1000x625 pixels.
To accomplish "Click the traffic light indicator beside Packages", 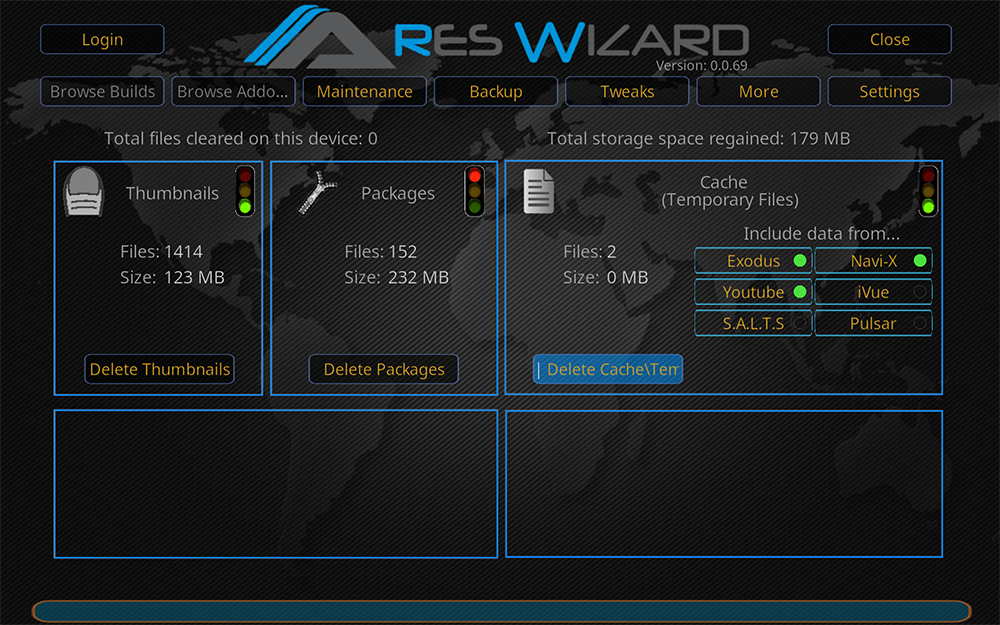I will click(474, 191).
